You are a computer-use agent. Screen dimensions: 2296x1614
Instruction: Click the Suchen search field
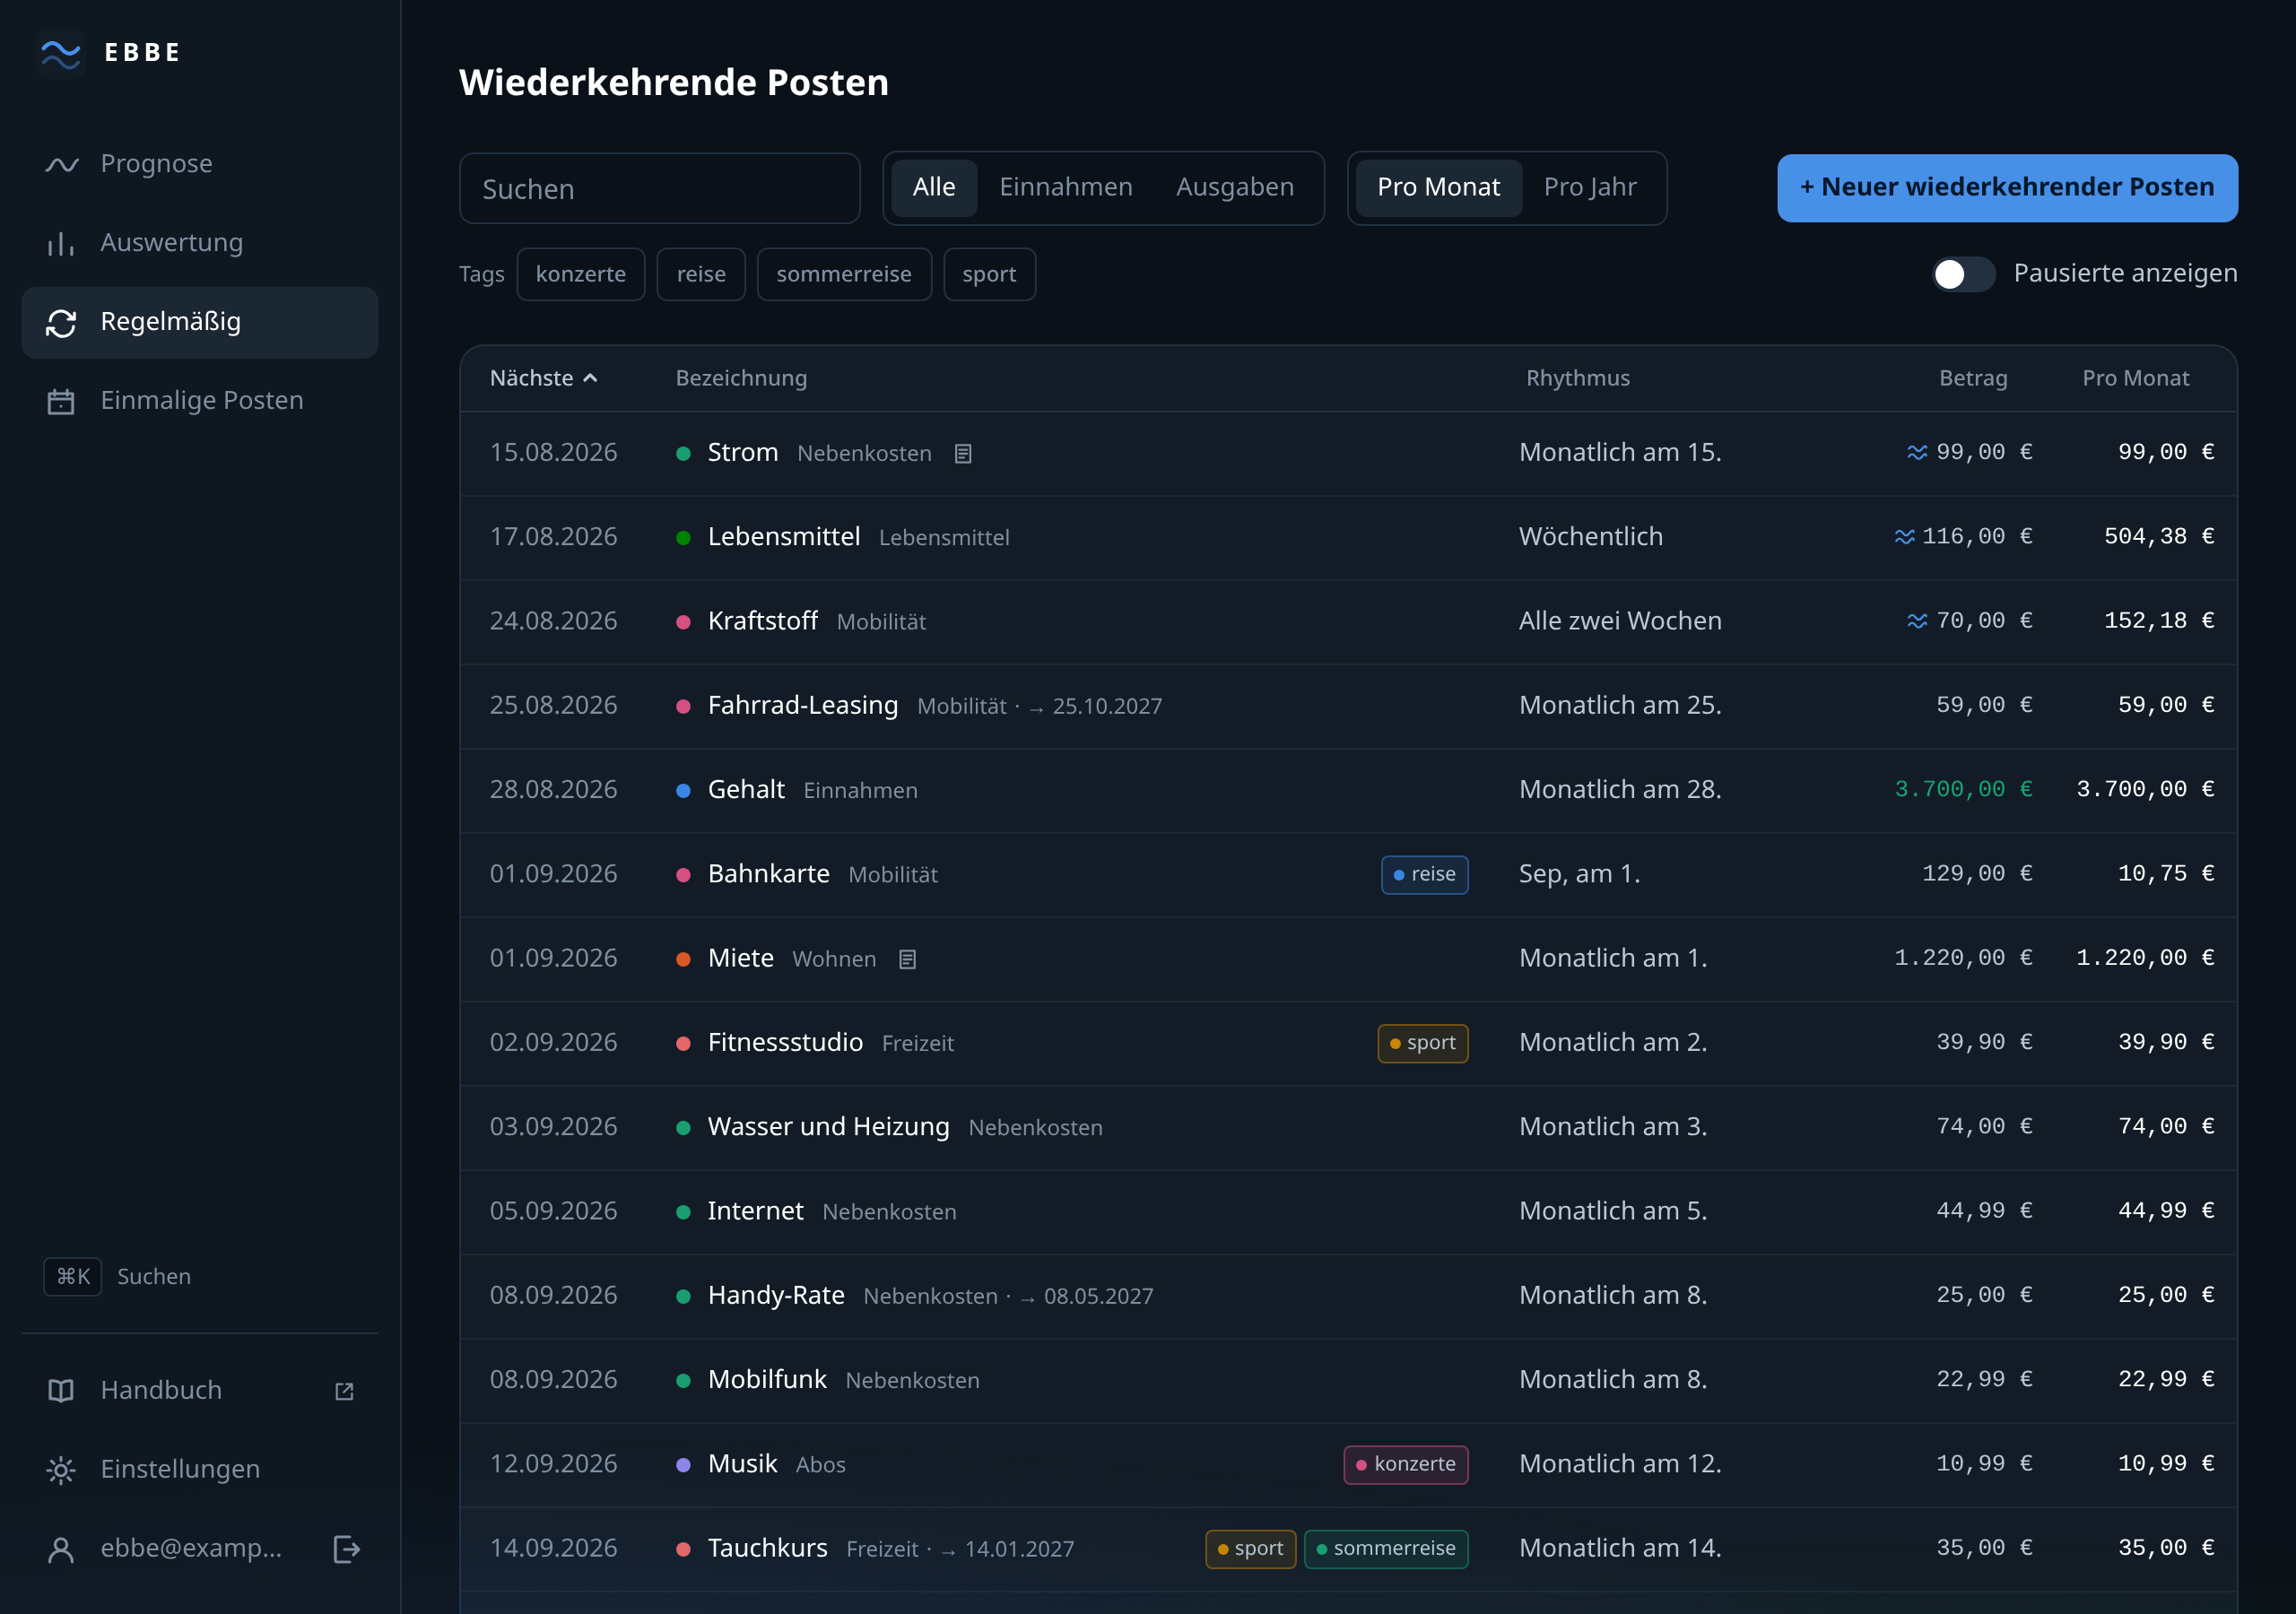tap(659, 188)
